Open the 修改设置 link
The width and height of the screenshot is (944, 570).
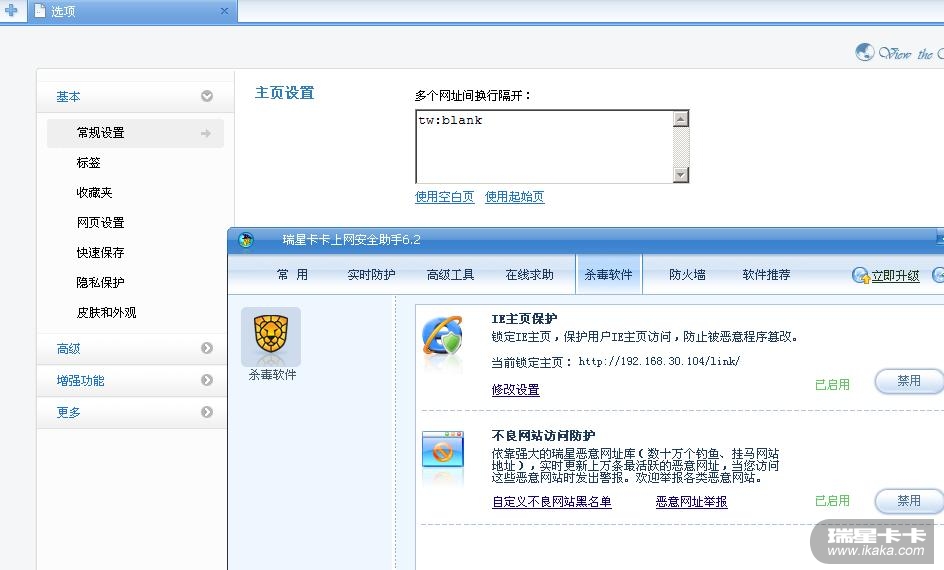tap(515, 389)
